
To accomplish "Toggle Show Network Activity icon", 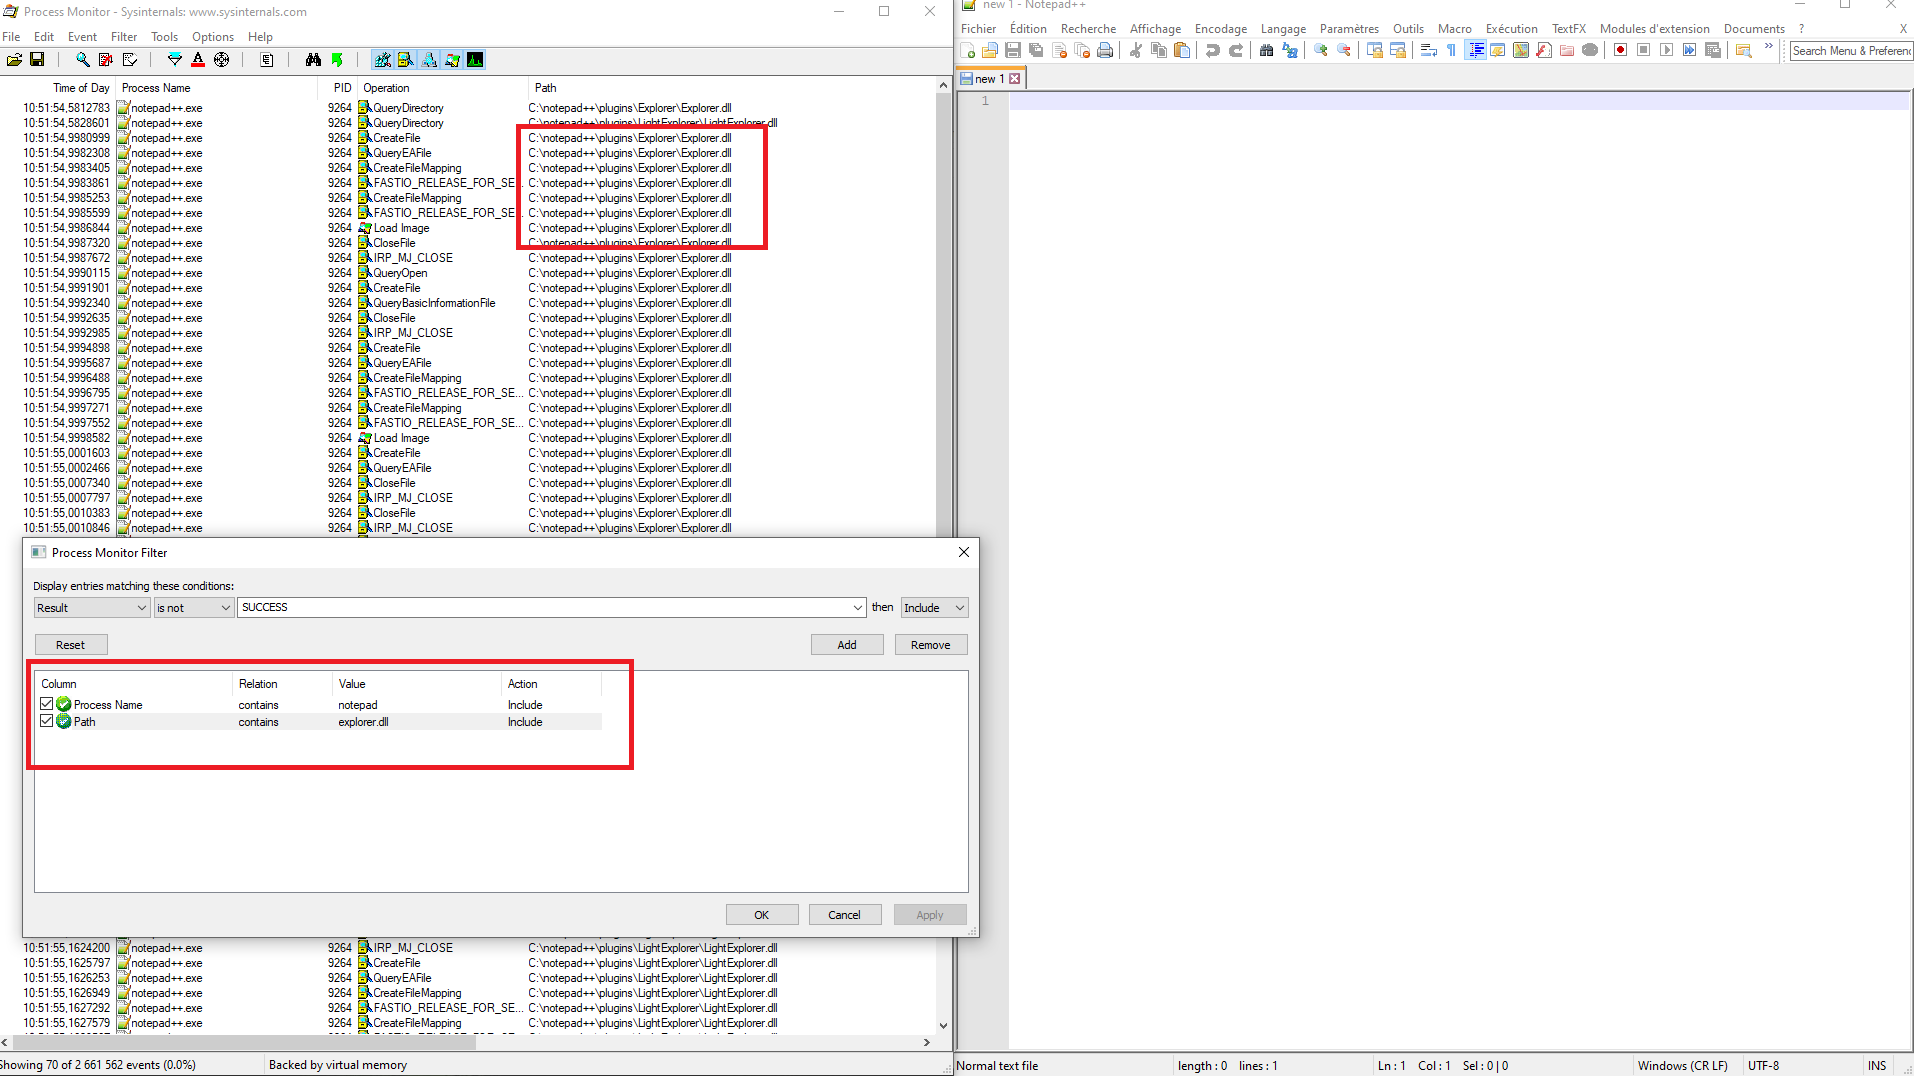I will click(x=429, y=60).
